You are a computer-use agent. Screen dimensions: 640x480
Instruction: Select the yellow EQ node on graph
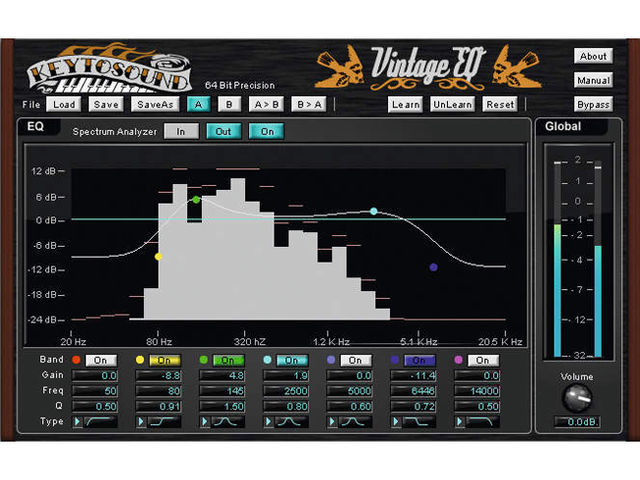coord(159,256)
